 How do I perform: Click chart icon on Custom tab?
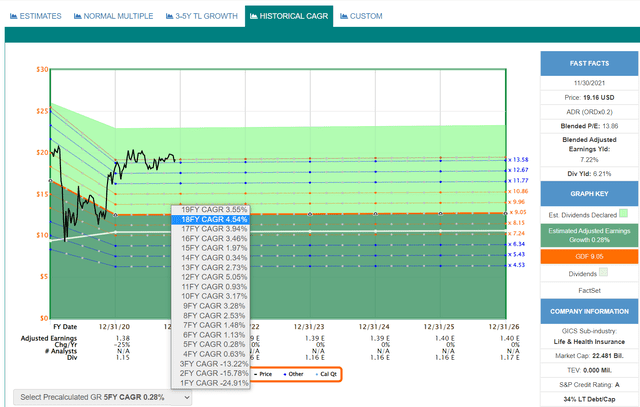coord(344,16)
